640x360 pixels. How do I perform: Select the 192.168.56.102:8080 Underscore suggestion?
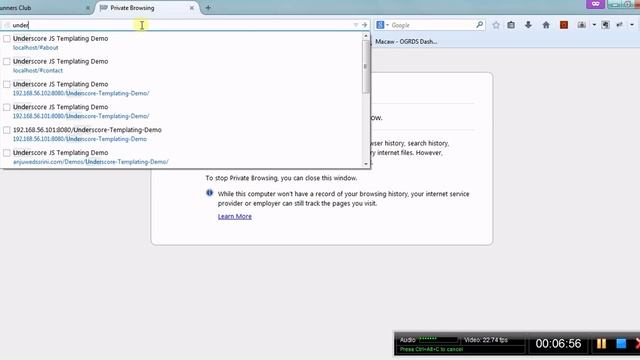182,89
